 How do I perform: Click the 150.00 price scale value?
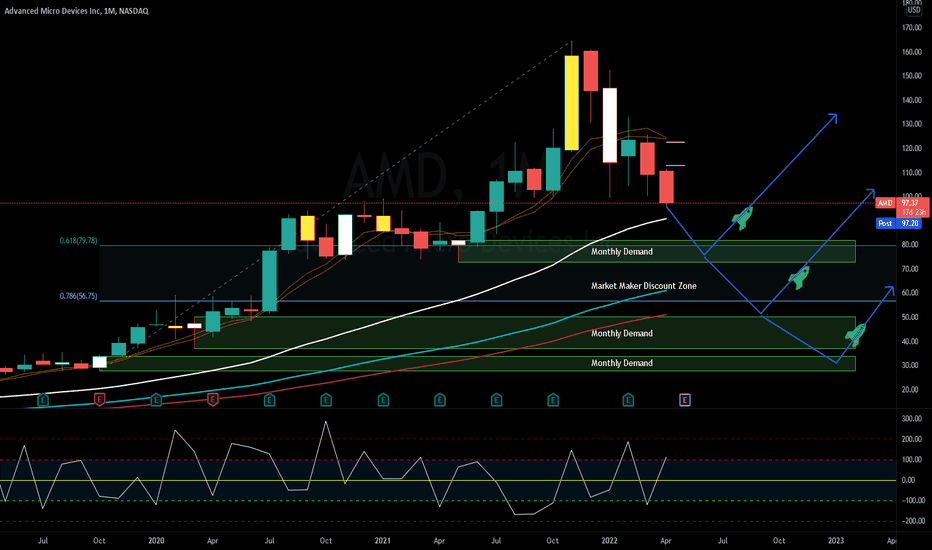pos(912,76)
